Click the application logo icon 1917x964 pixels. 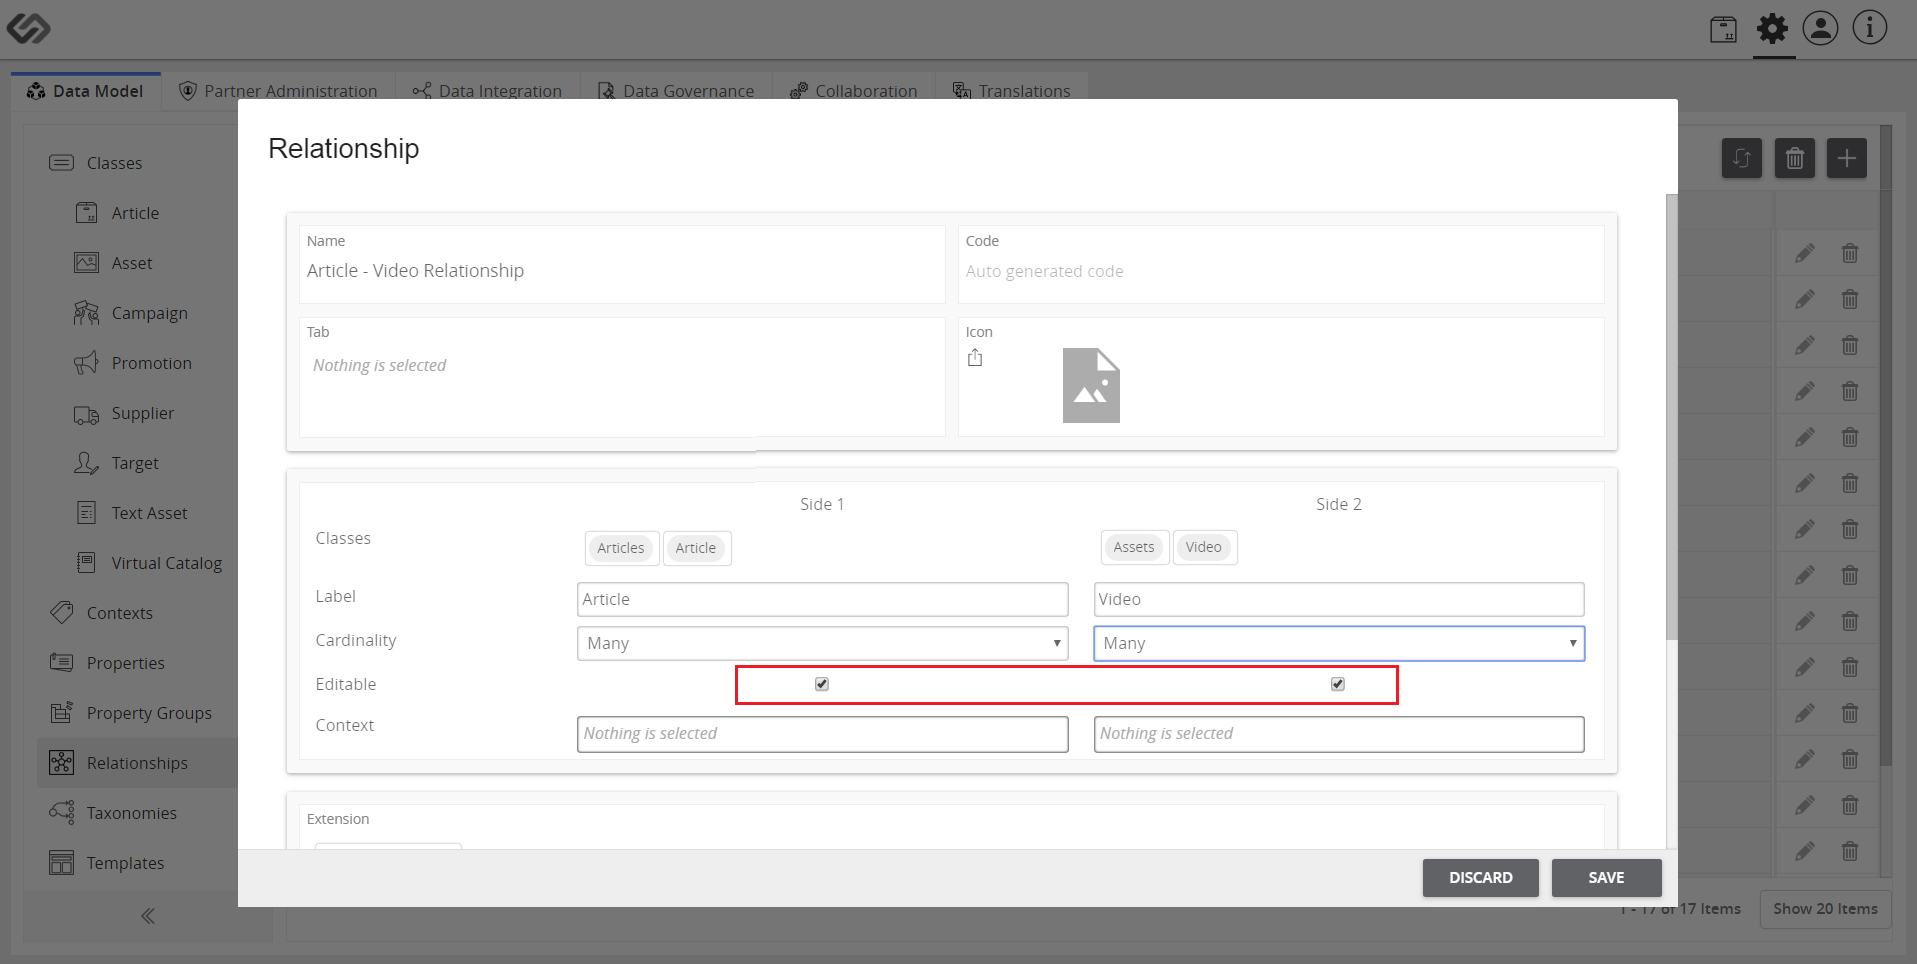point(28,28)
